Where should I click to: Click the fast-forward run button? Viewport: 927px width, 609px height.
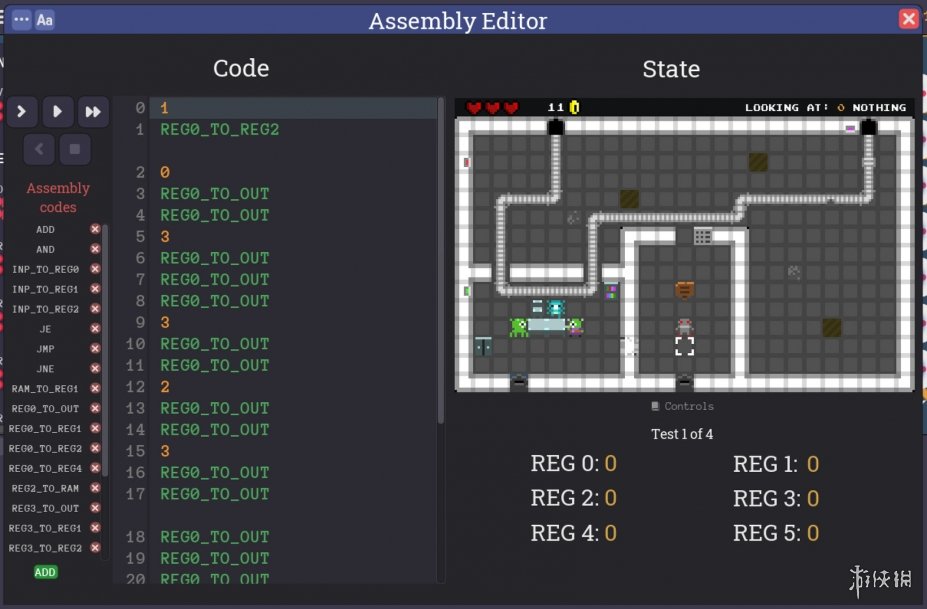click(92, 112)
